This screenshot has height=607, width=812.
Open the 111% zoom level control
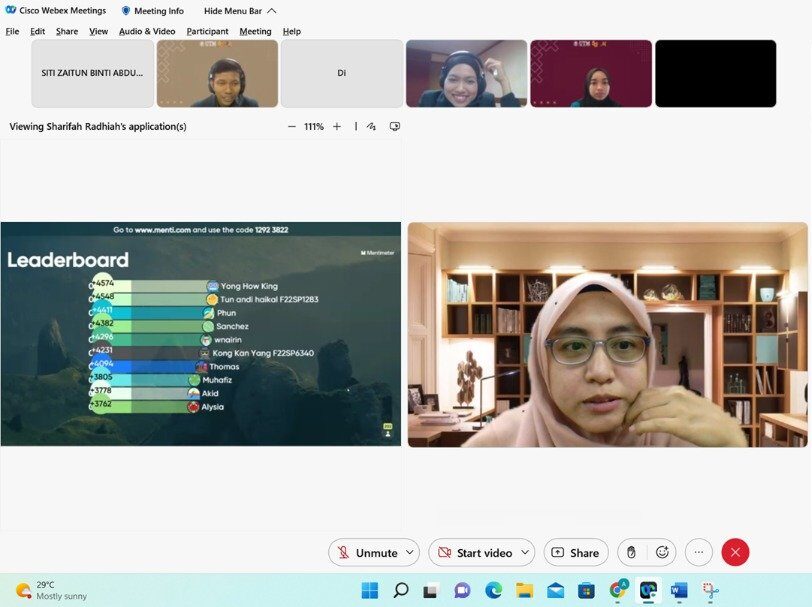tap(314, 127)
